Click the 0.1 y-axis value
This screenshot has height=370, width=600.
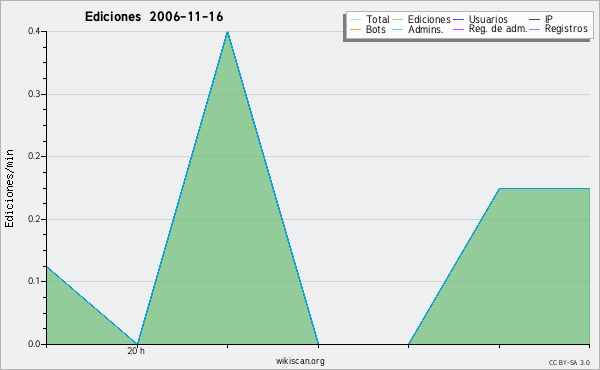click(34, 281)
